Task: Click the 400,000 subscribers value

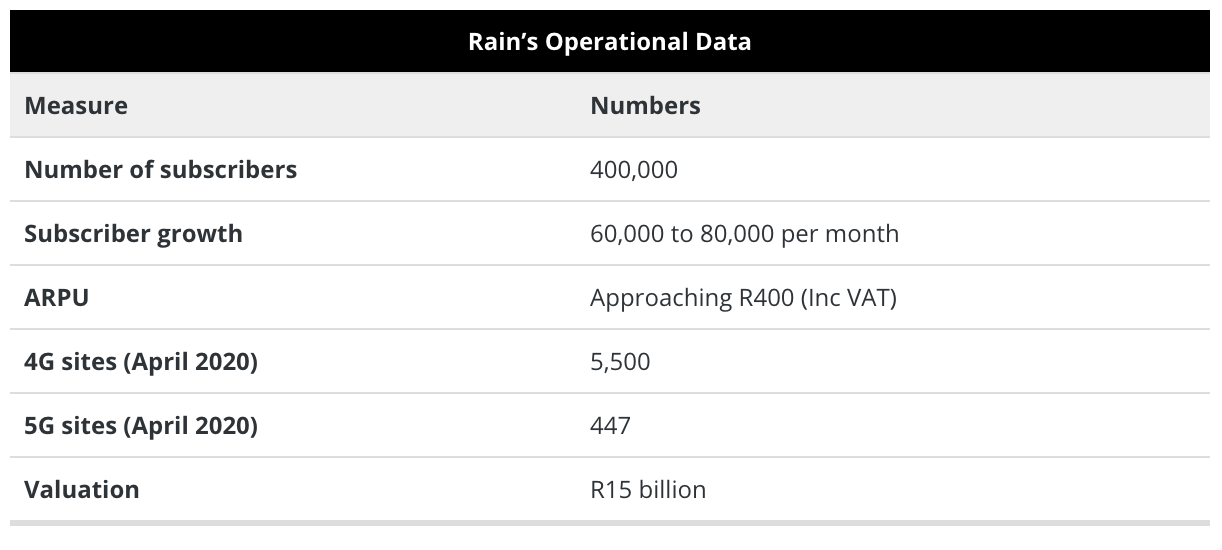Action: tap(634, 169)
